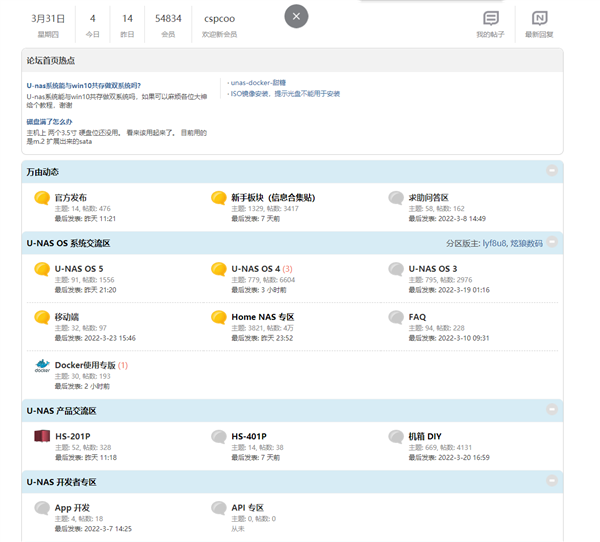
Task: Open moderator lyf8u8 profile link
Action: click(494, 243)
